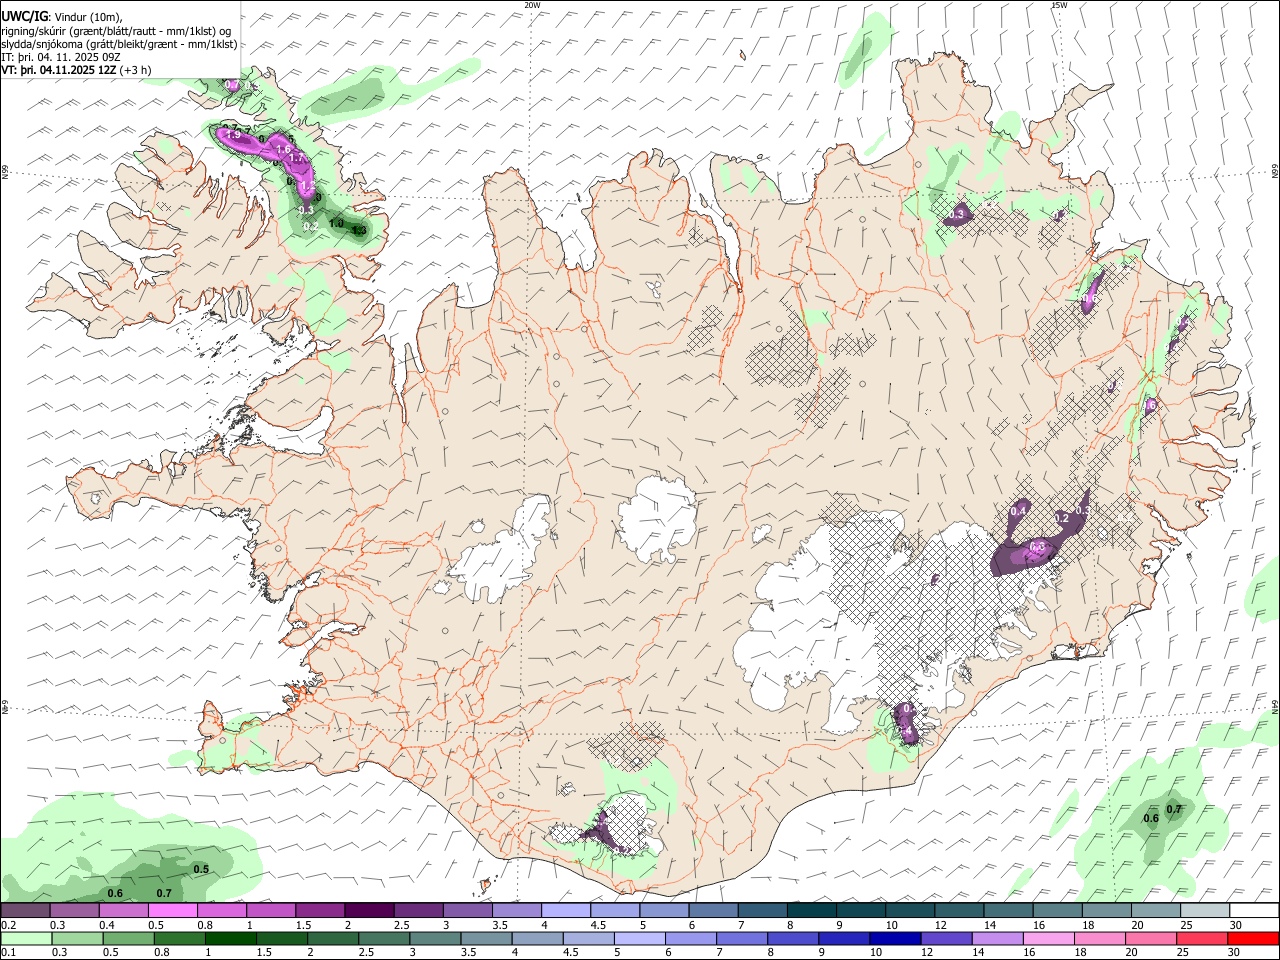The width and height of the screenshot is (1280, 960).
Task: Pick the bright pink swatch above 0.5 on snow scale
Action: tap(173, 911)
